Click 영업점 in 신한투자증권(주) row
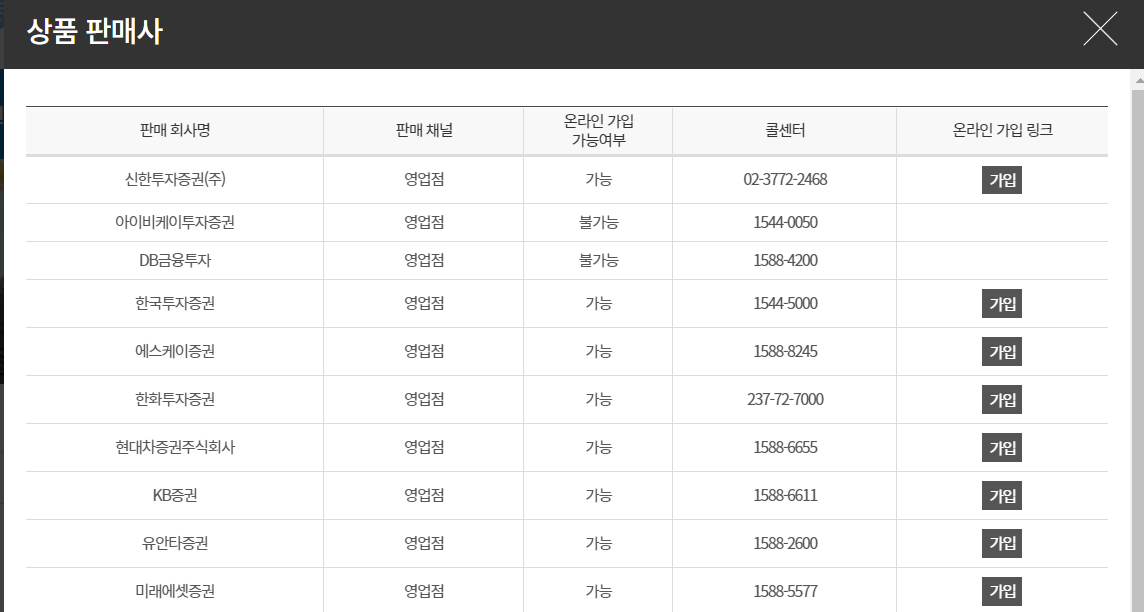 [424, 179]
